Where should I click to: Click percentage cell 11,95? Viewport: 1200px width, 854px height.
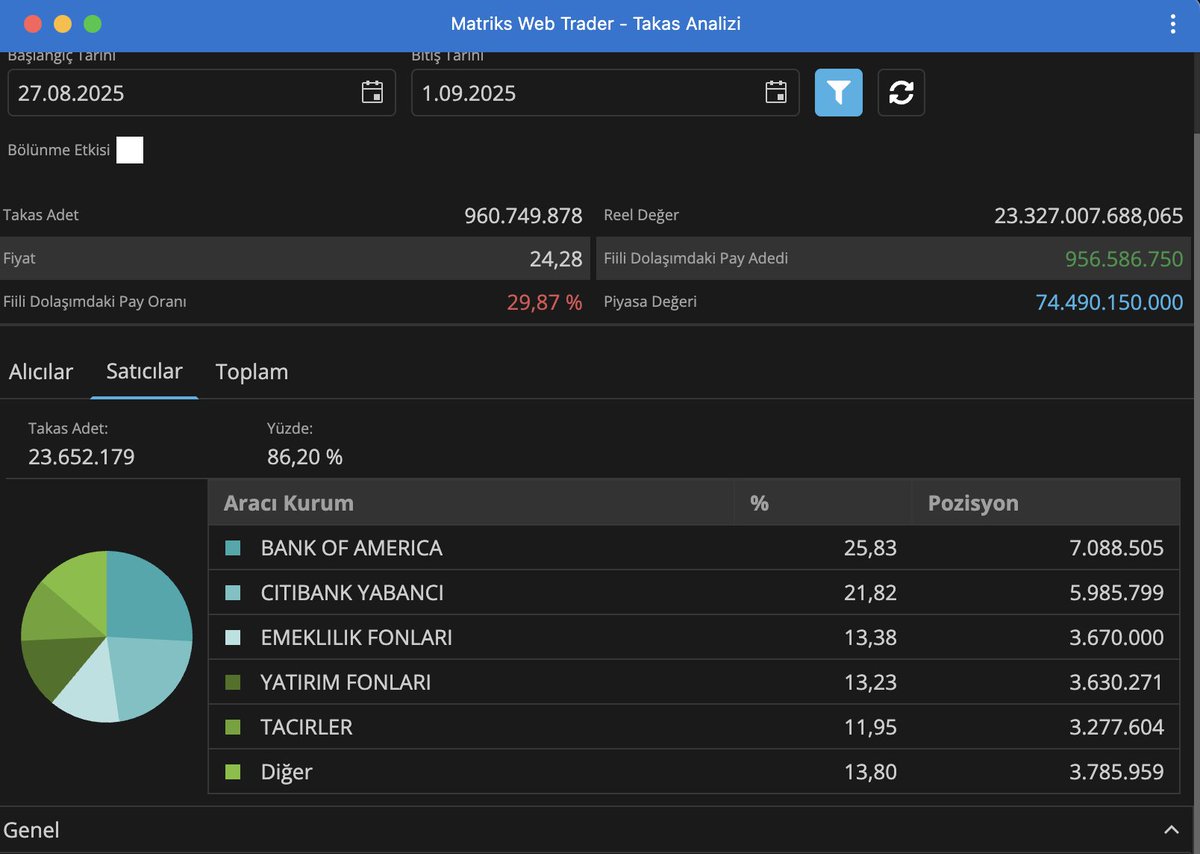tap(870, 727)
